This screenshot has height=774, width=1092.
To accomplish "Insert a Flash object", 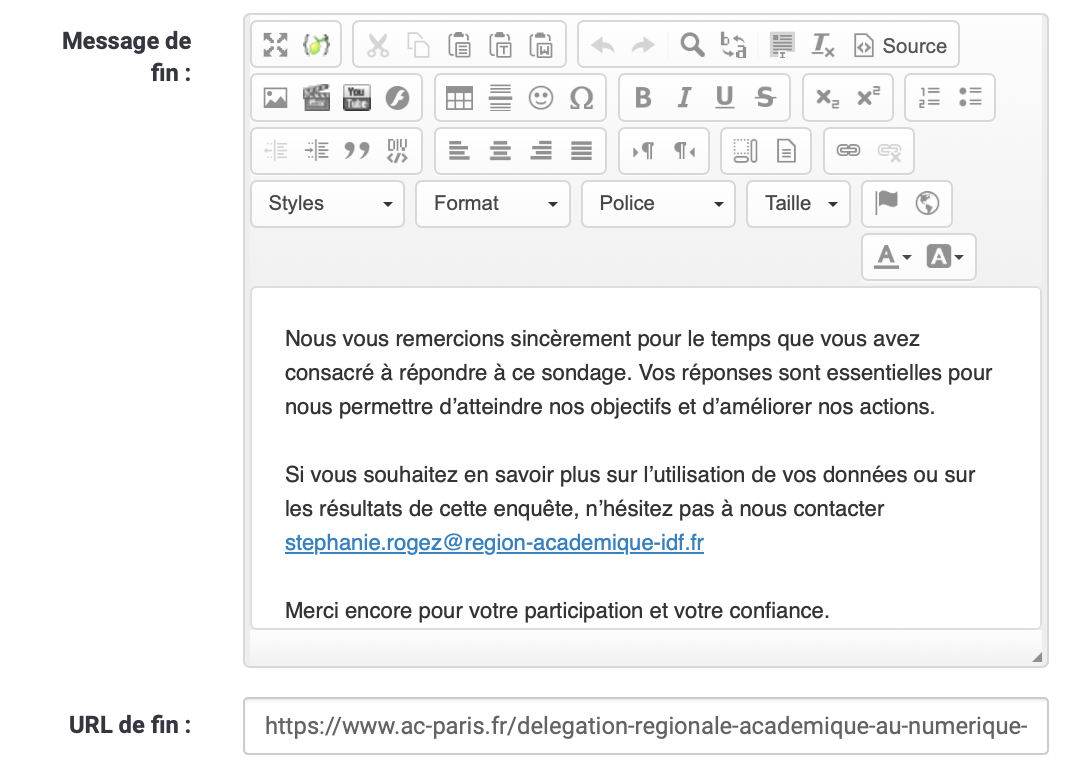I will (x=398, y=98).
